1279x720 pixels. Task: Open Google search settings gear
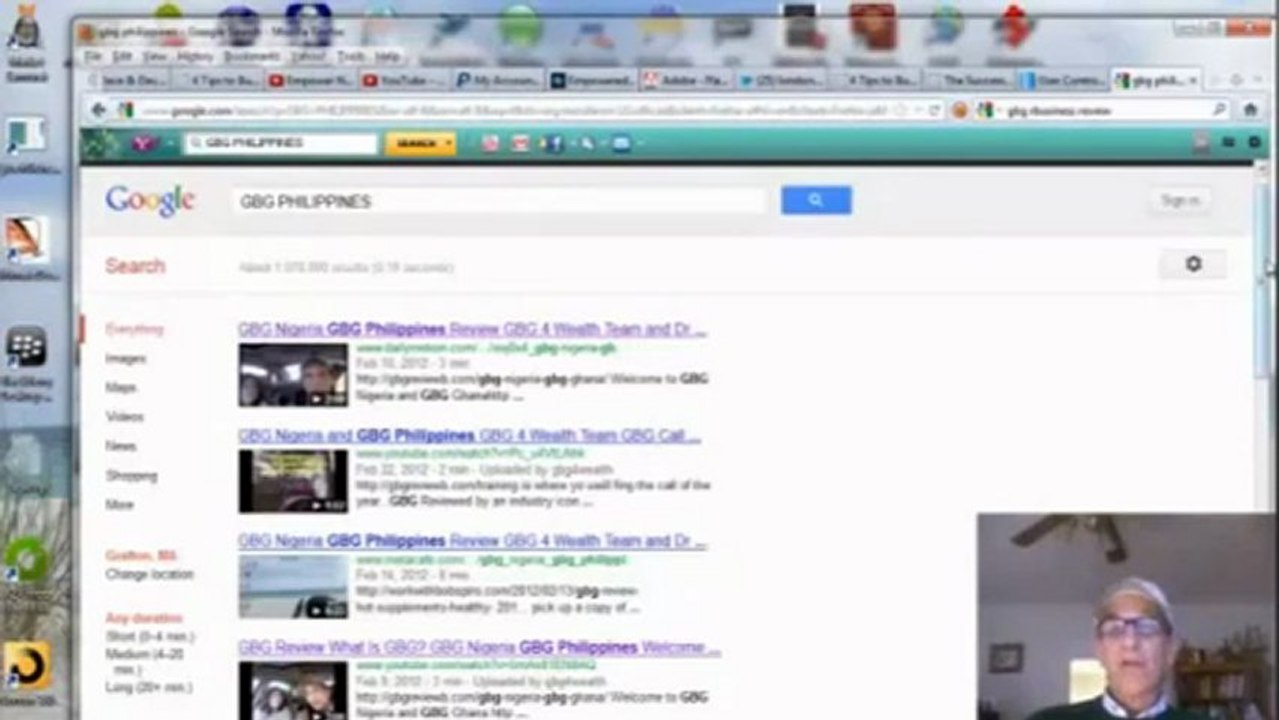coord(1192,264)
